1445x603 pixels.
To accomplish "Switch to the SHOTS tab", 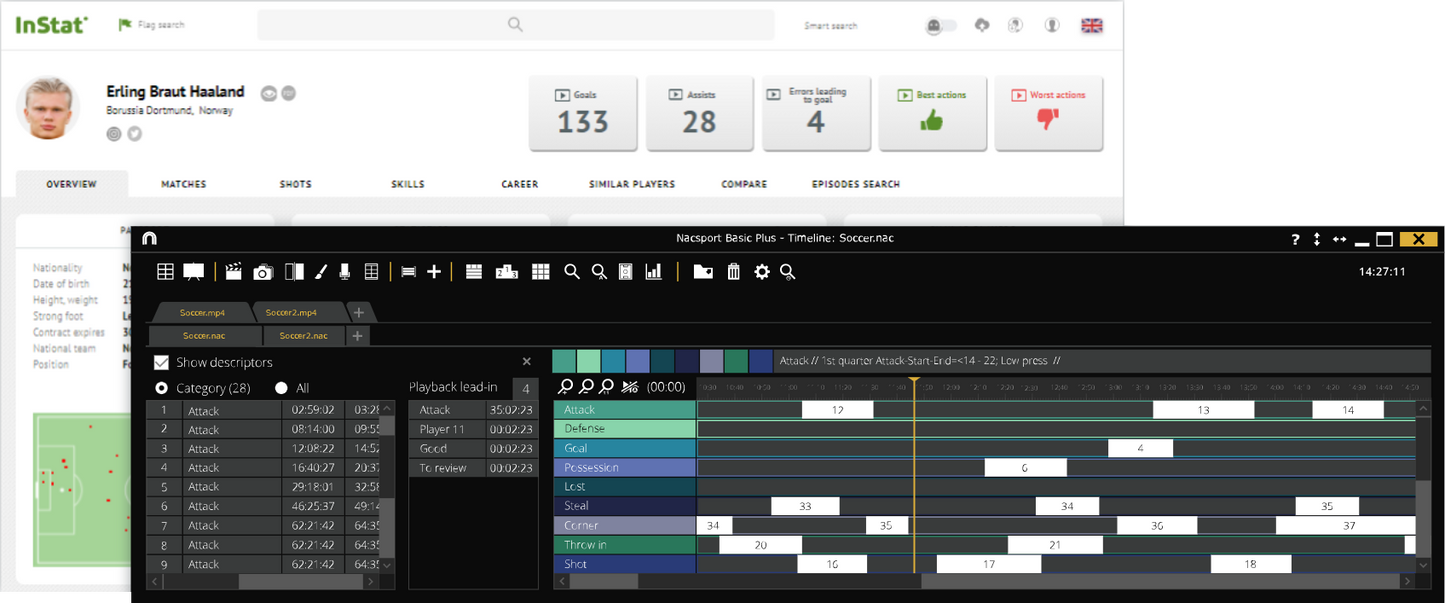I will [x=296, y=184].
